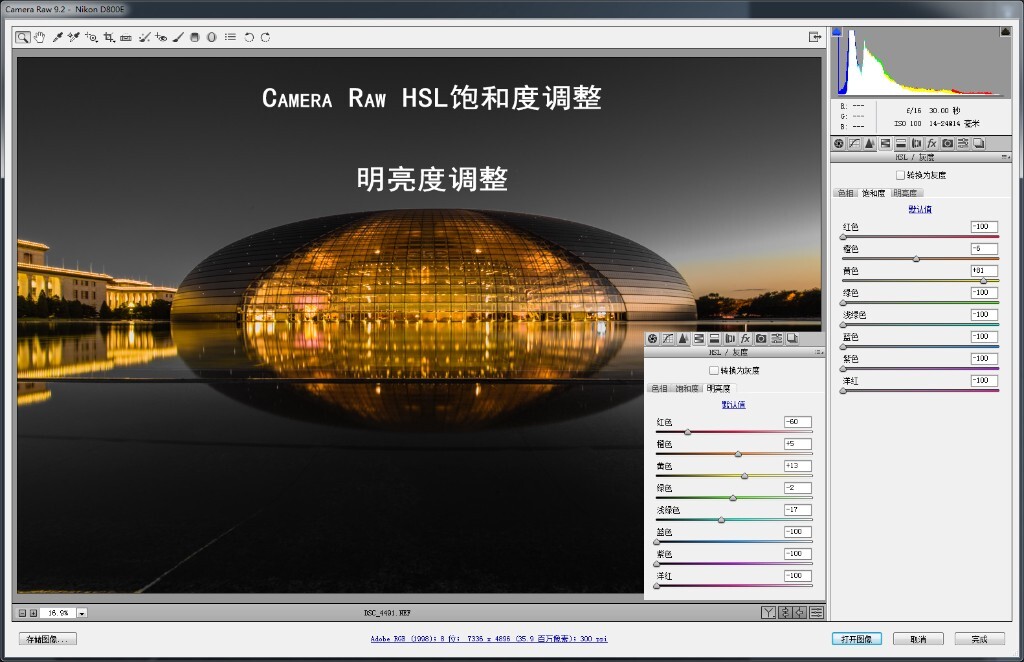This screenshot has height=662, width=1024.
Task: Select the Spot Removal tool
Action: coord(144,37)
